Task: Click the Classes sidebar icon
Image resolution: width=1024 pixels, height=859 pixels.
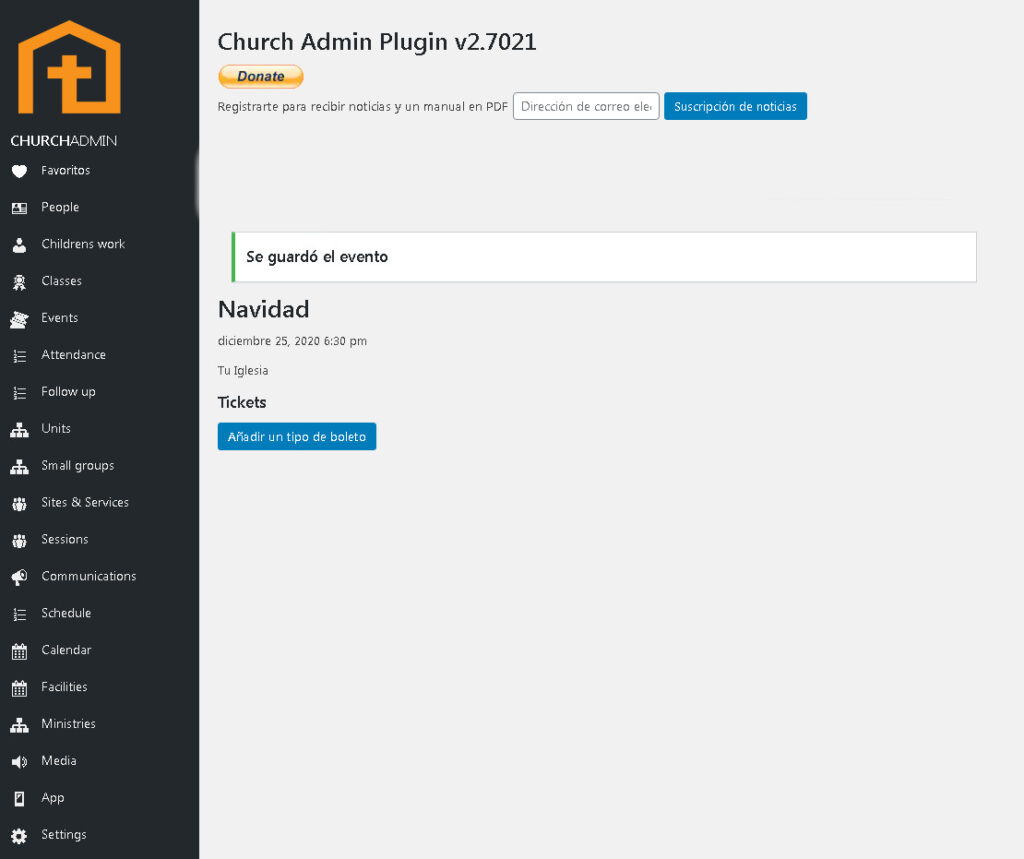Action: click(x=19, y=282)
